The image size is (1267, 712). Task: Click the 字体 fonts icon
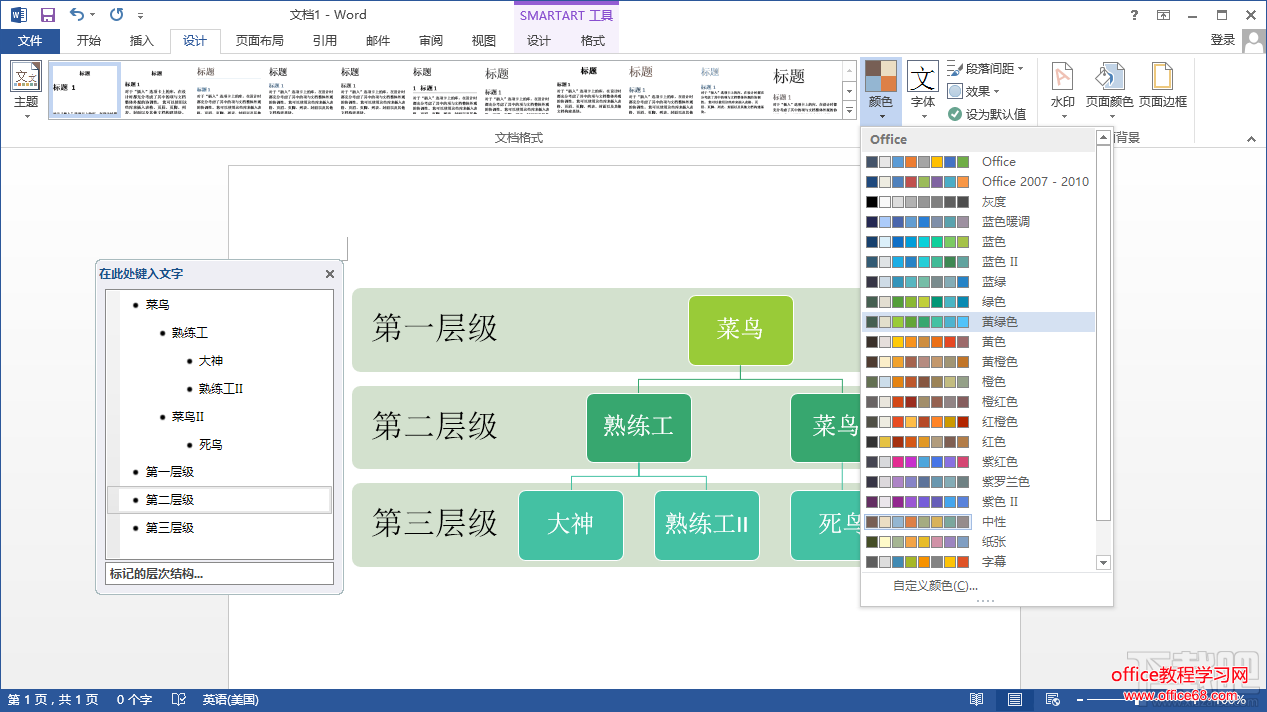[922, 85]
